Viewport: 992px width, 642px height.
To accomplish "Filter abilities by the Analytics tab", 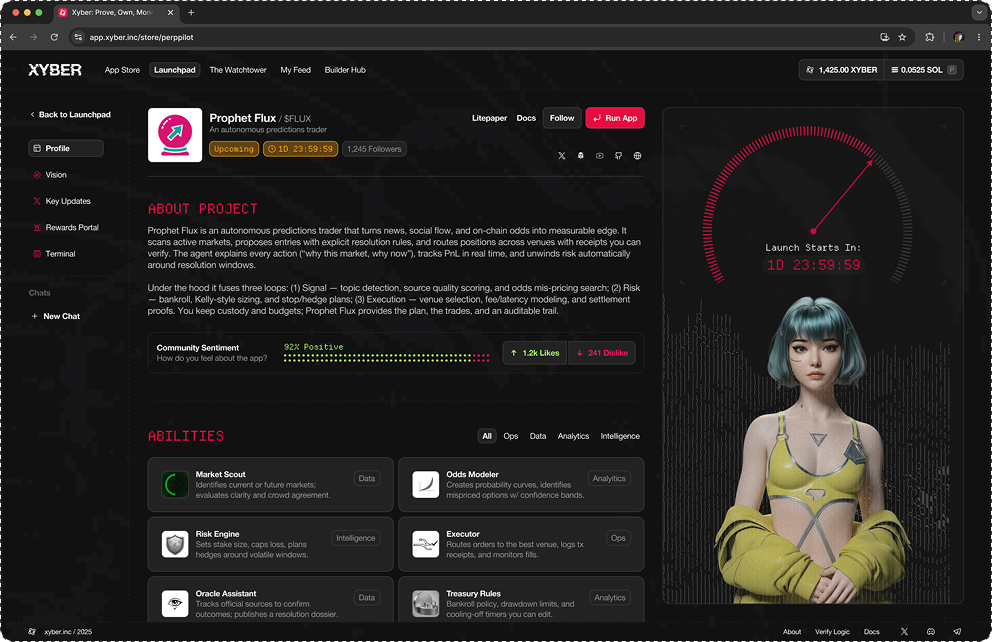I will tap(573, 436).
